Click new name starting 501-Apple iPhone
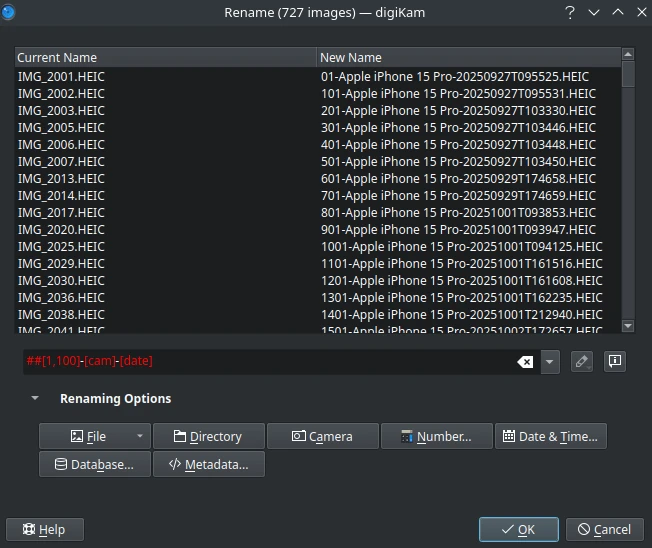Screen dimensions: 652x548 458,162
